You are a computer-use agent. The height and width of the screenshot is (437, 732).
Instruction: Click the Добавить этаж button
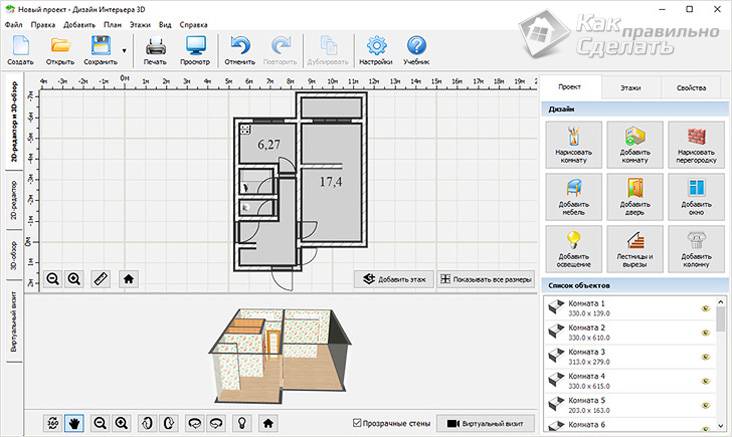tap(394, 279)
